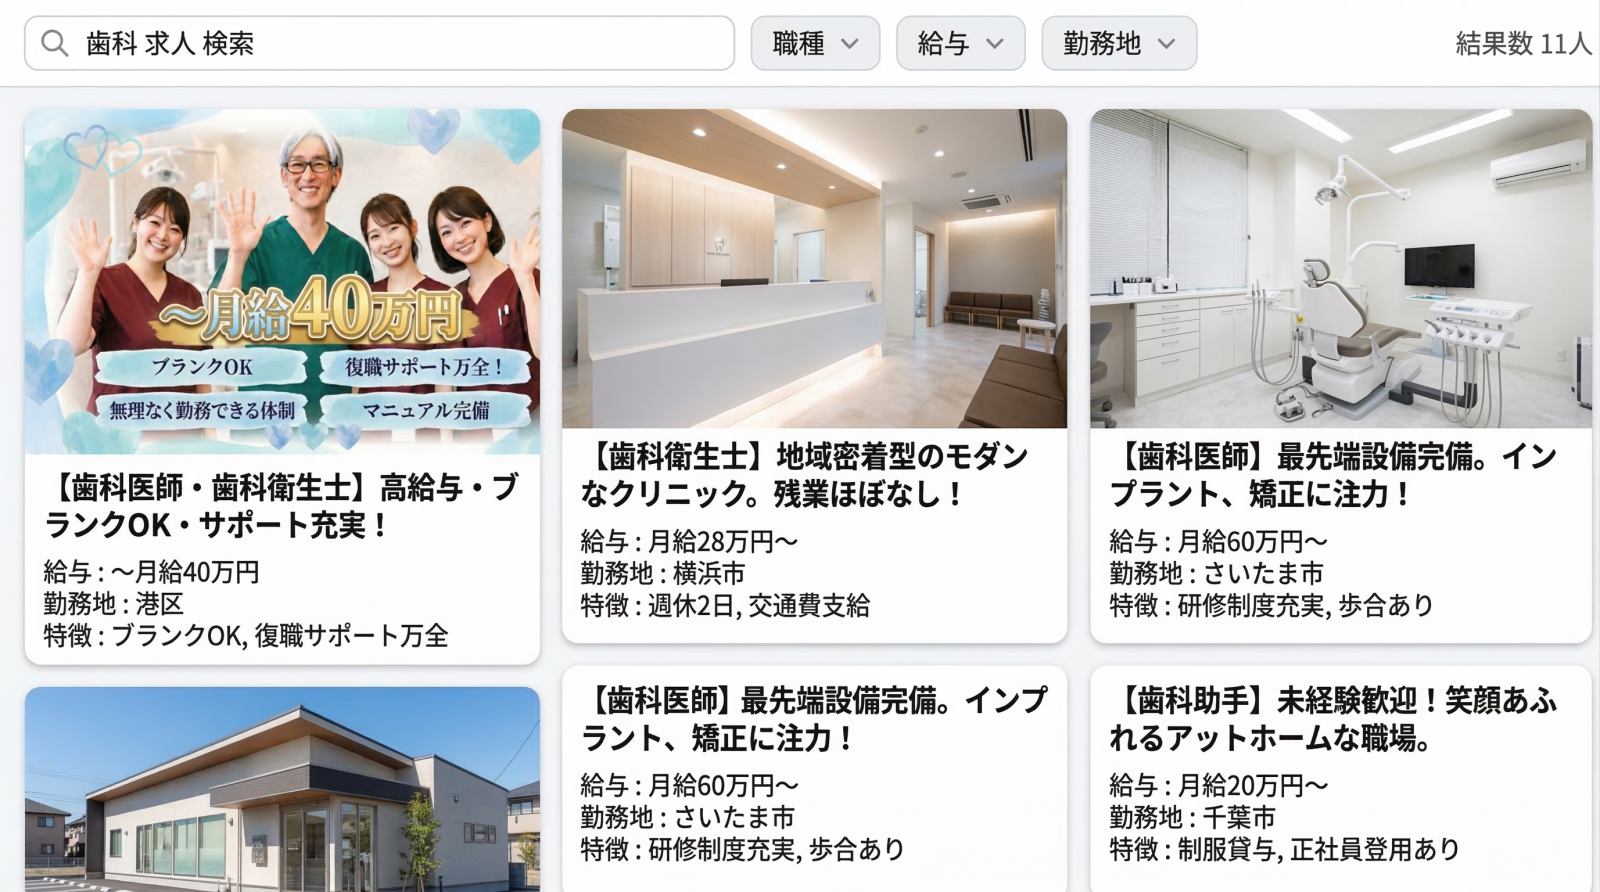The image size is (1600, 892).
Task: Click the magnifying glass search icon
Action: tap(54, 44)
